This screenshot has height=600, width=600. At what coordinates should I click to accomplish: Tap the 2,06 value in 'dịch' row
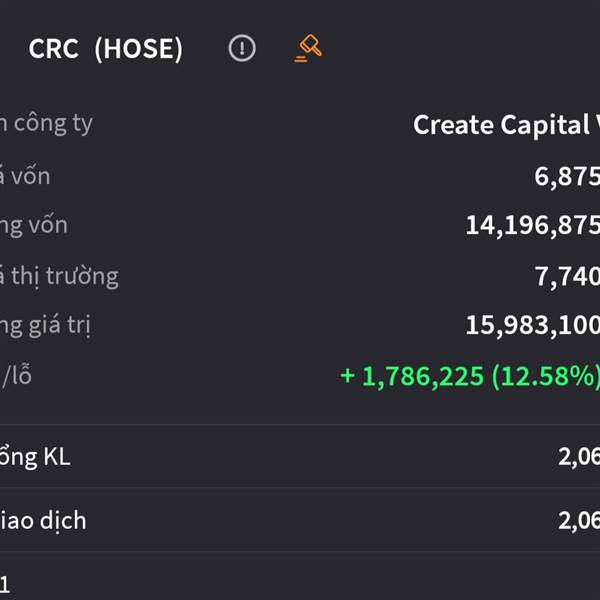coord(579,521)
